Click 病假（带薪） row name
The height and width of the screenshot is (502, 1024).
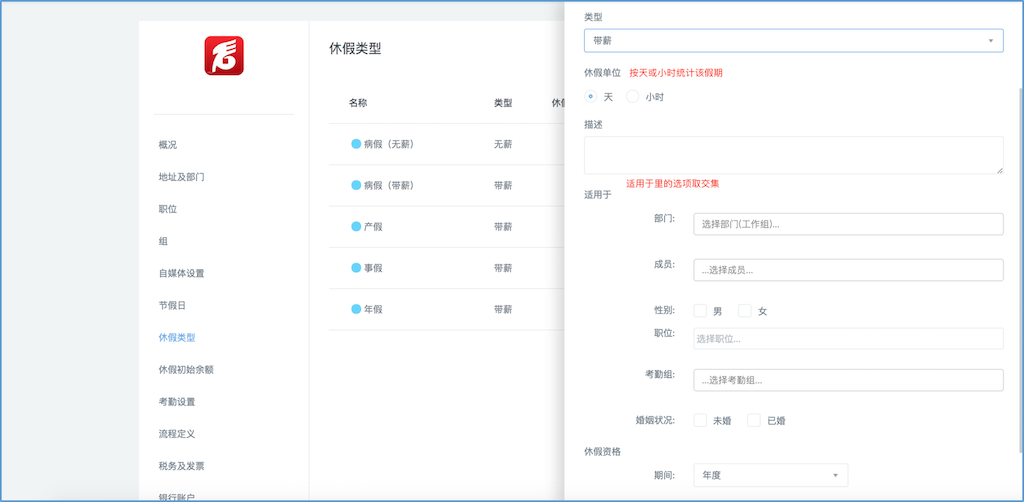click(389, 185)
